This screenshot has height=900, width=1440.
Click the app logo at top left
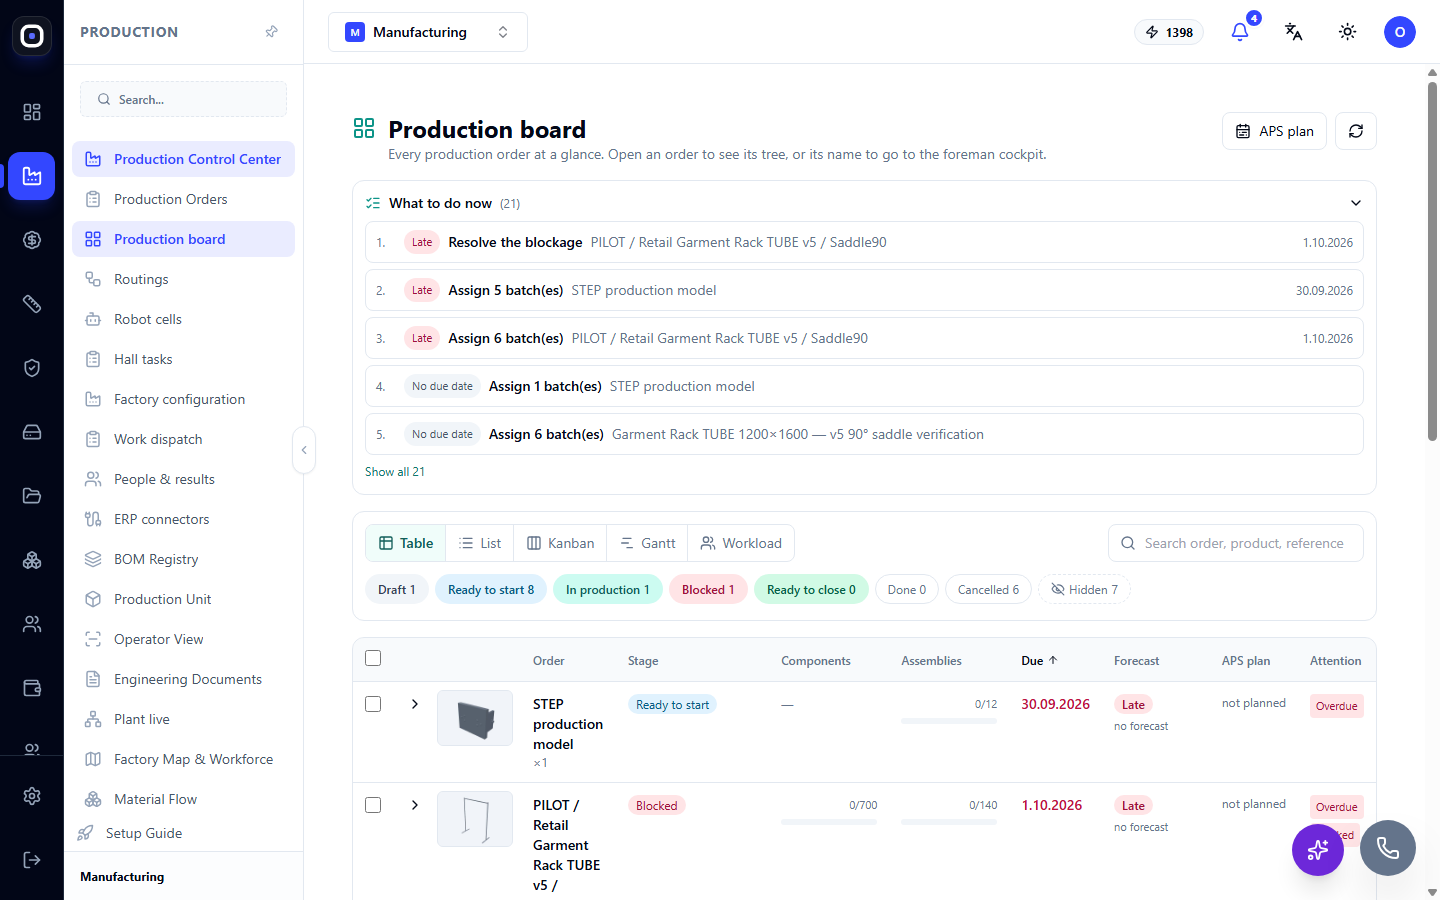(32, 36)
